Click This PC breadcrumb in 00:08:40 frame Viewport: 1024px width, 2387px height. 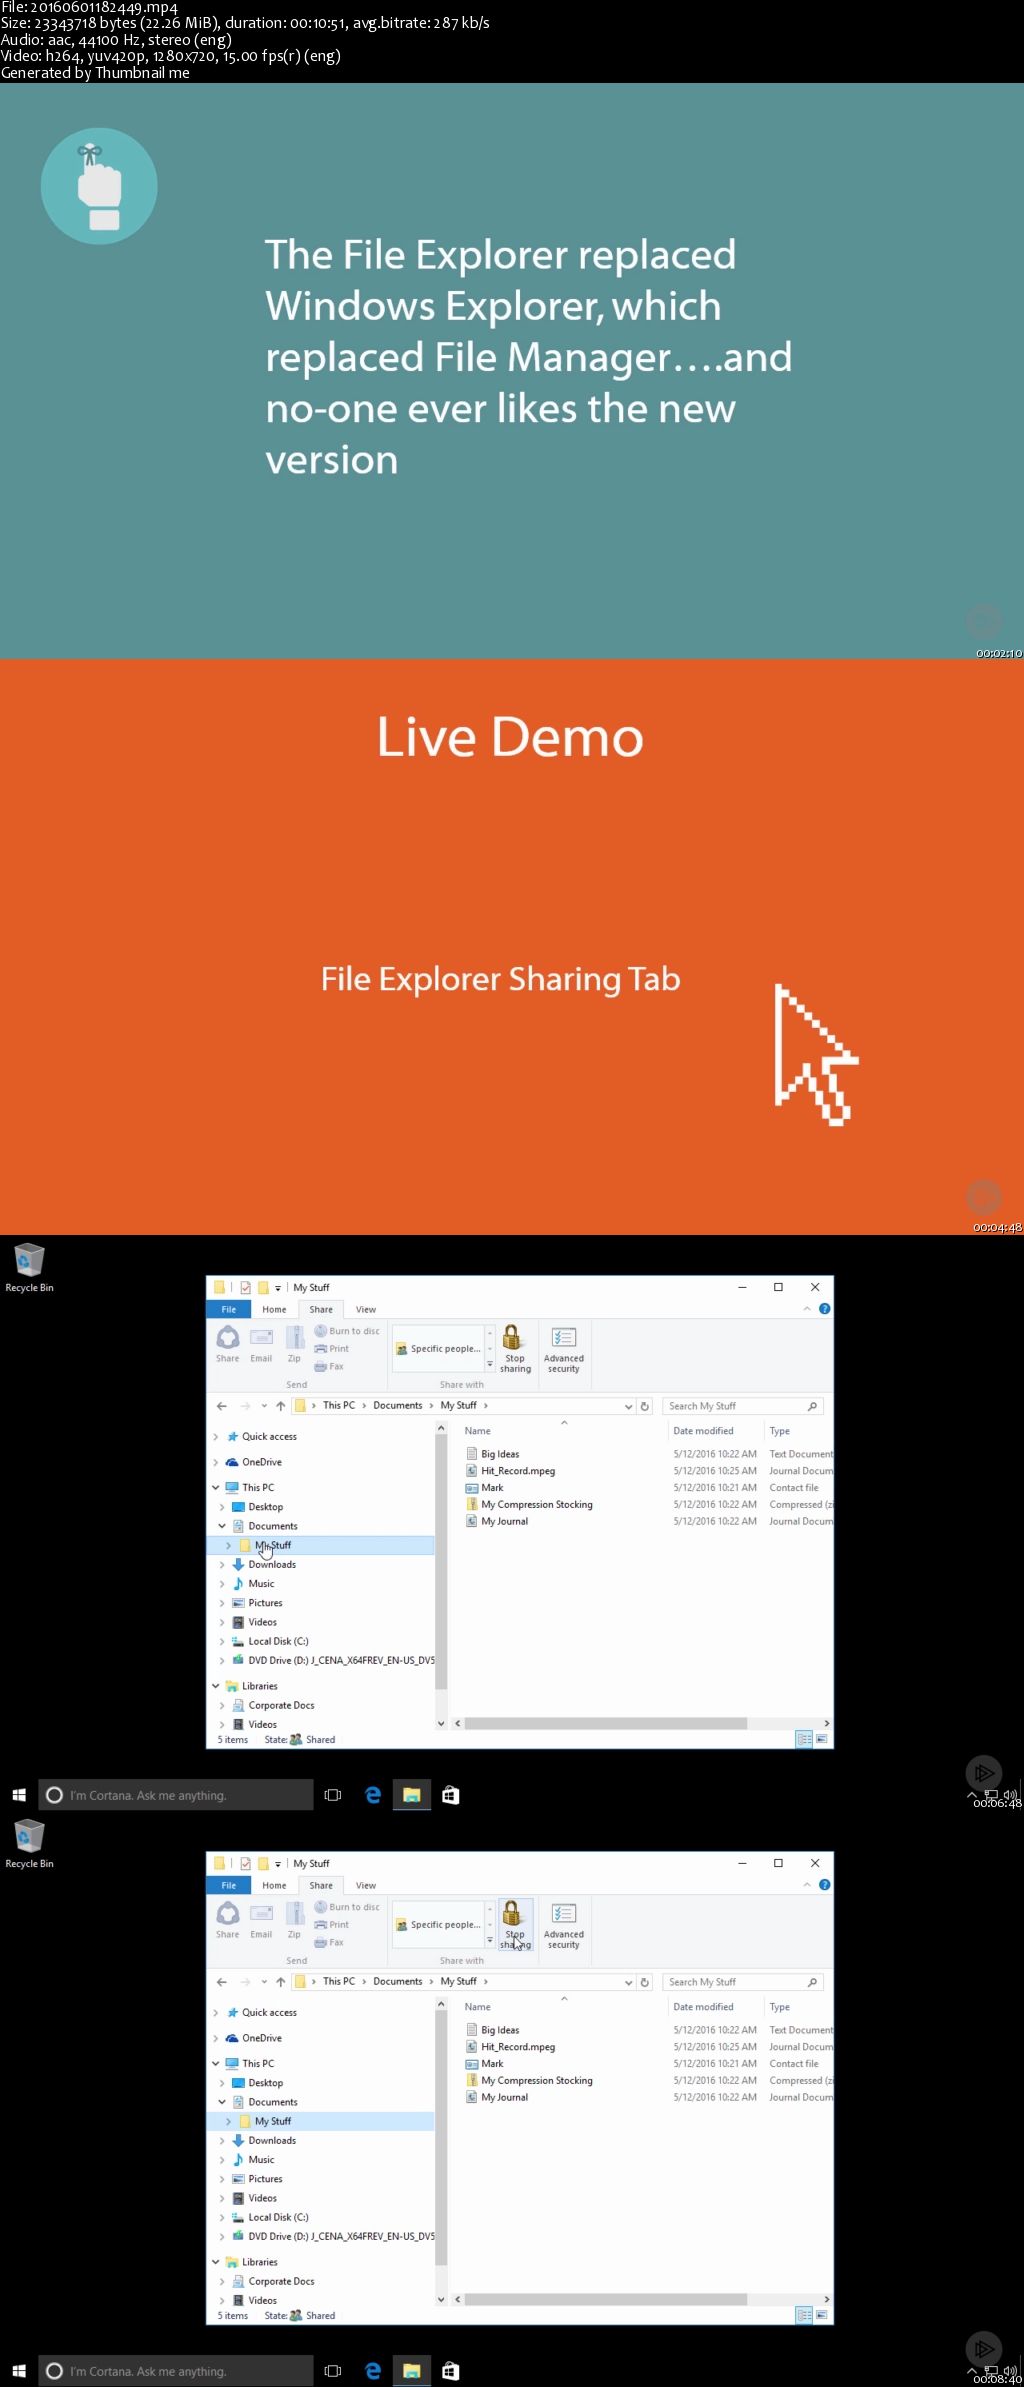pos(339,1982)
